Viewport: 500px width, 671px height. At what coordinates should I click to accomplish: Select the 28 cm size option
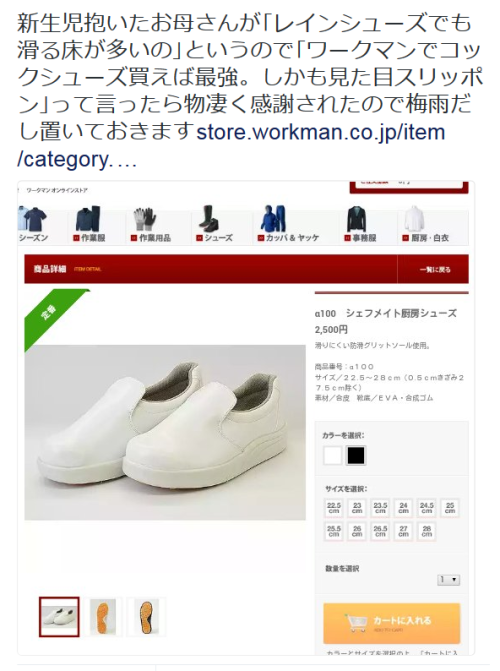[426, 531]
